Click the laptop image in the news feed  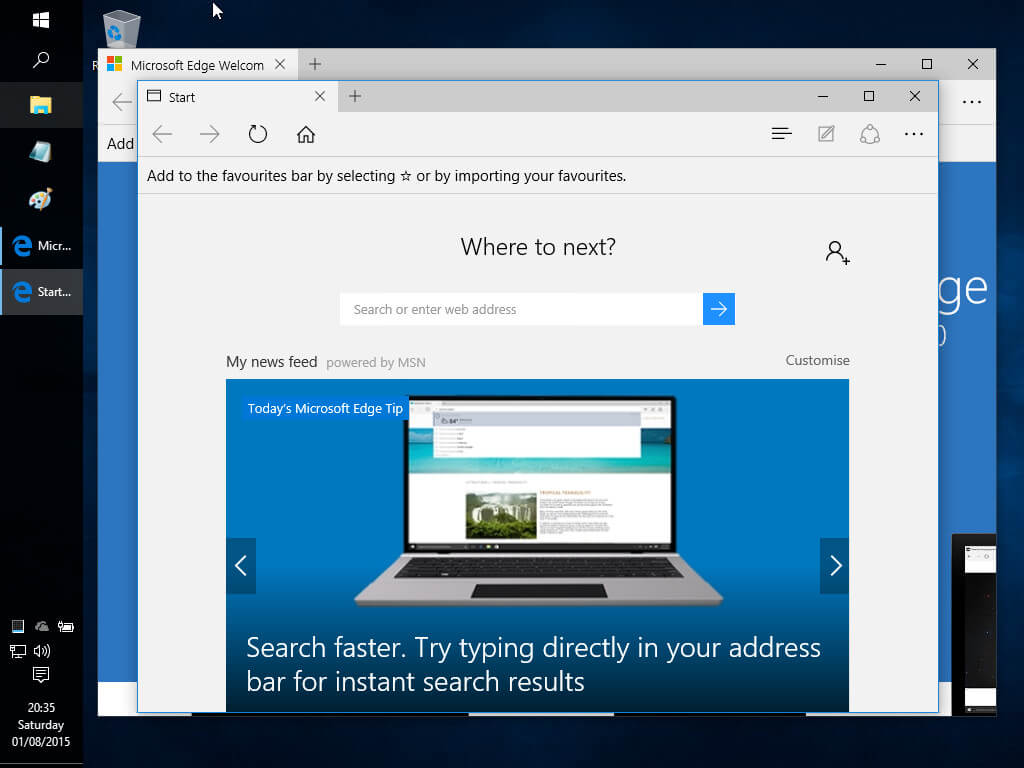tap(539, 502)
